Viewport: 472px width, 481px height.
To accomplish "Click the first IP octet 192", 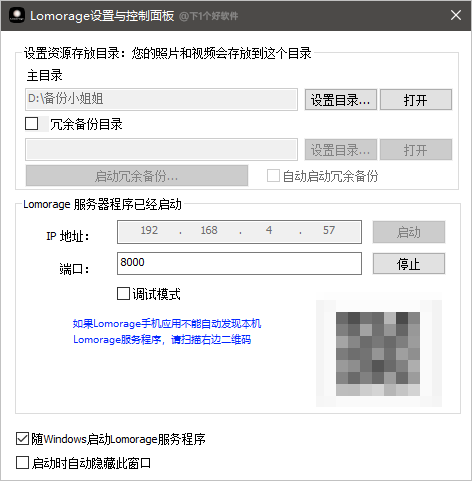I will coord(149,230).
